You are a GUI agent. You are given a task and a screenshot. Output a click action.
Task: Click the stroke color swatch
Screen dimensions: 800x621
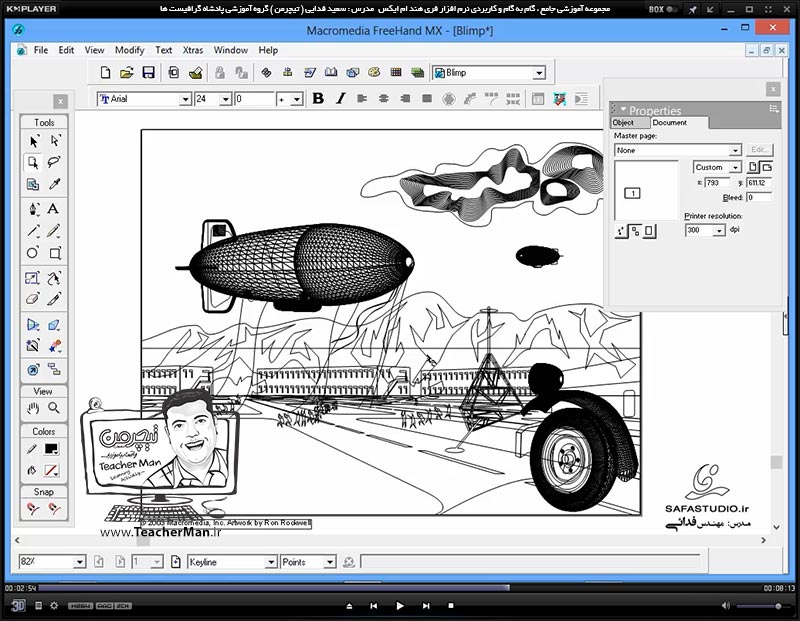point(51,449)
